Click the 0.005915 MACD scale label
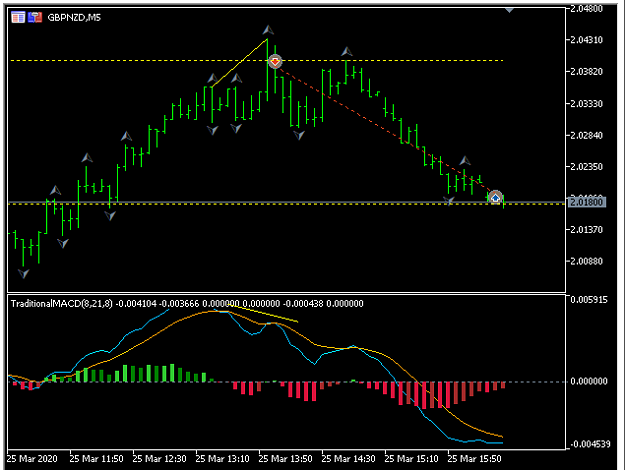The height and width of the screenshot is (470, 625). [x=589, y=300]
